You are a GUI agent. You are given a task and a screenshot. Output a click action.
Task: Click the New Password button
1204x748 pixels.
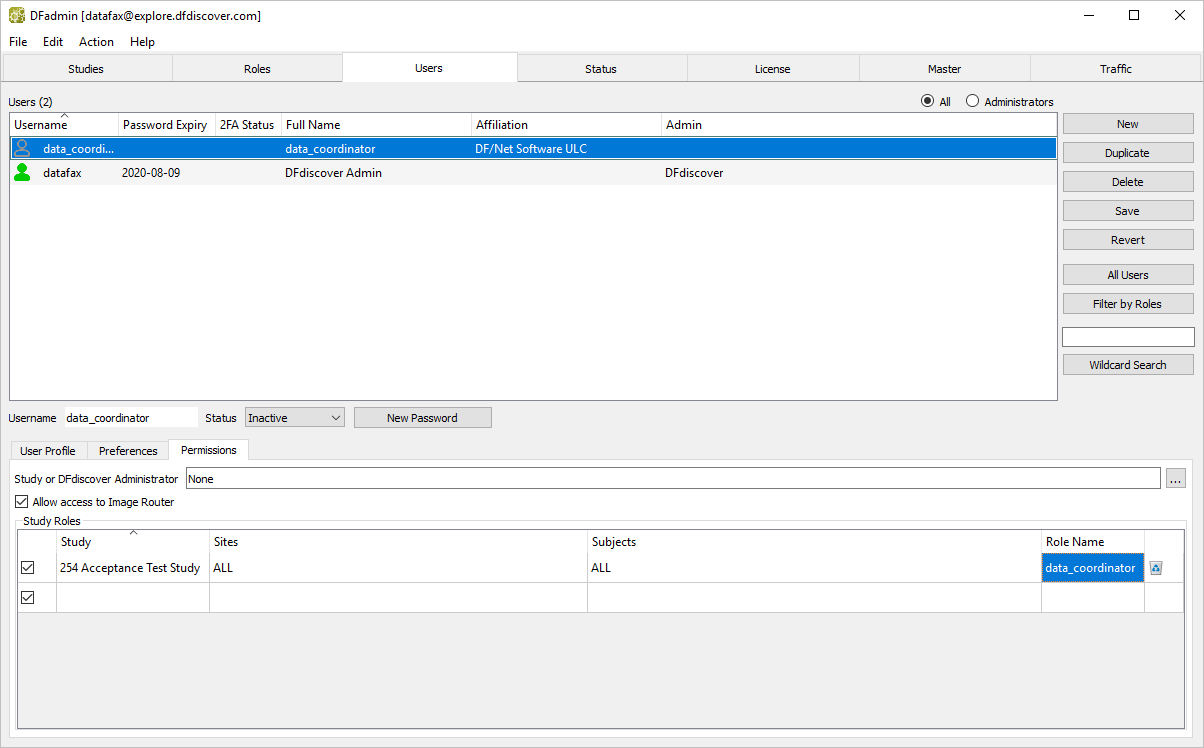pos(422,418)
